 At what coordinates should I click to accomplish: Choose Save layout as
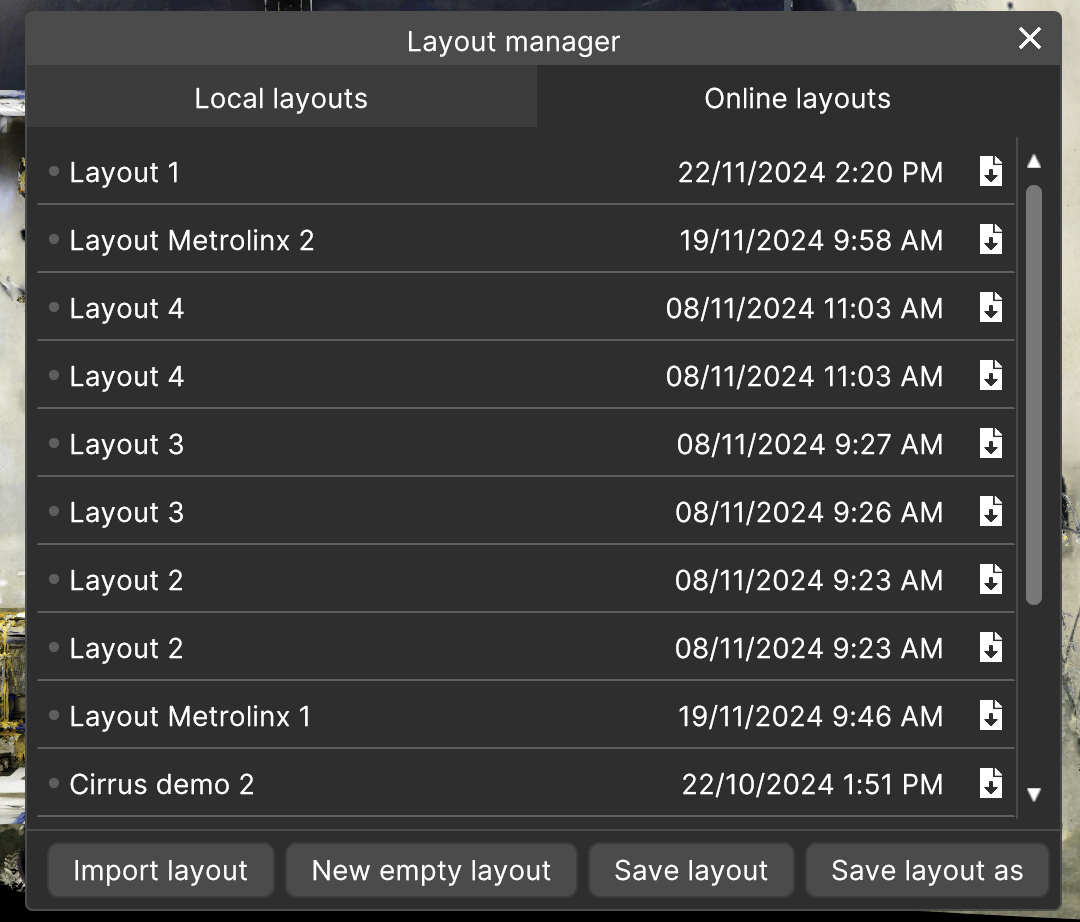pos(927,871)
